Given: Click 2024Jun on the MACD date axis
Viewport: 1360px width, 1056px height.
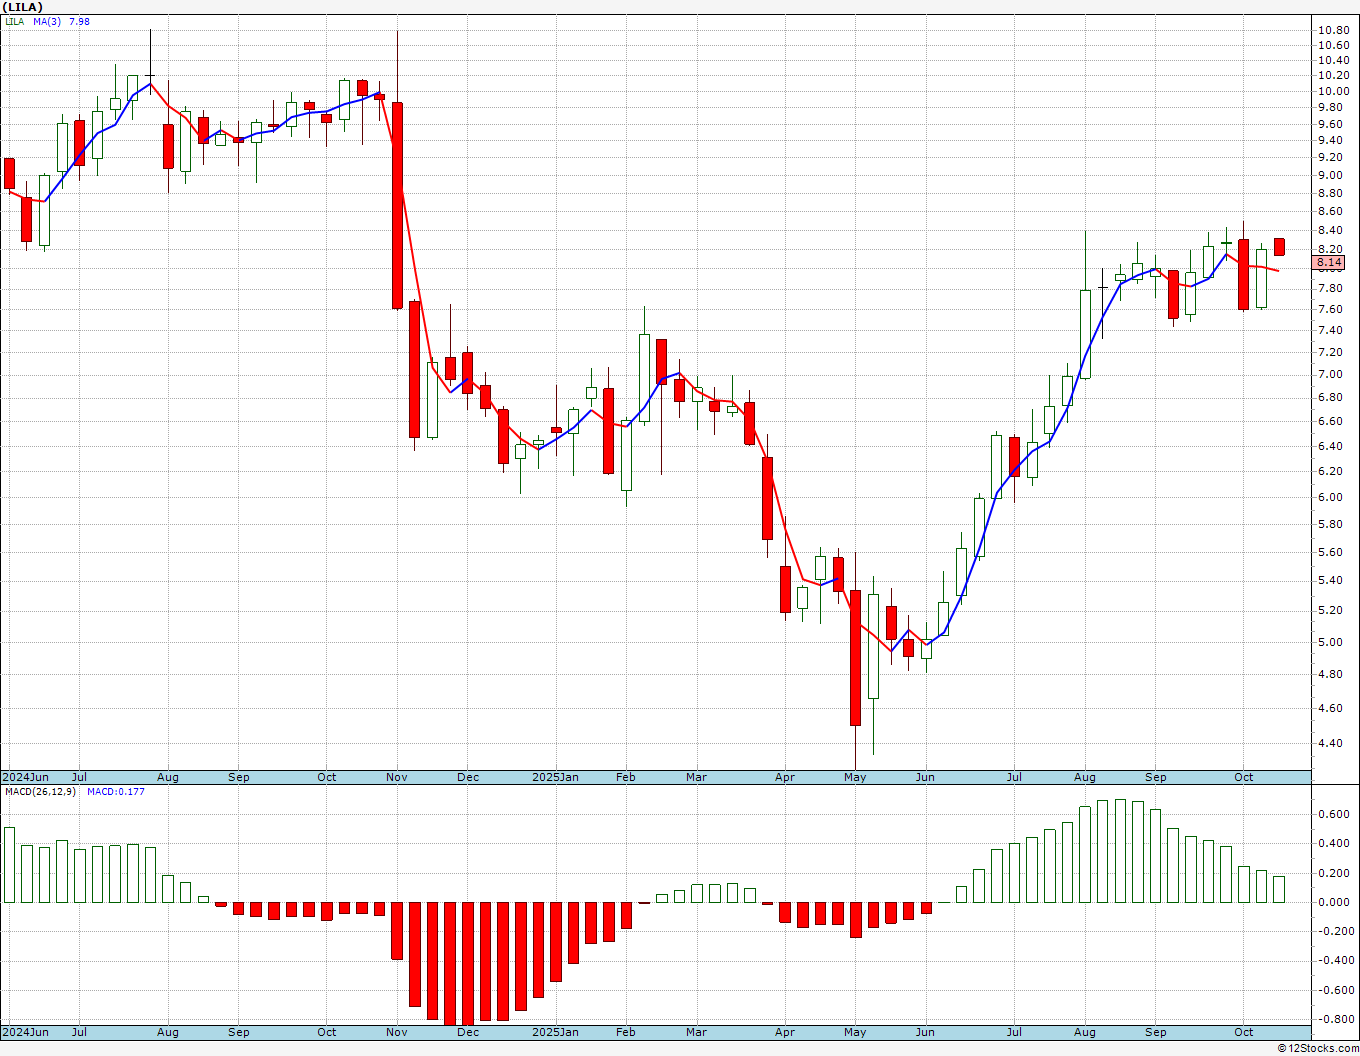Looking at the screenshot, I should coord(26,1032).
